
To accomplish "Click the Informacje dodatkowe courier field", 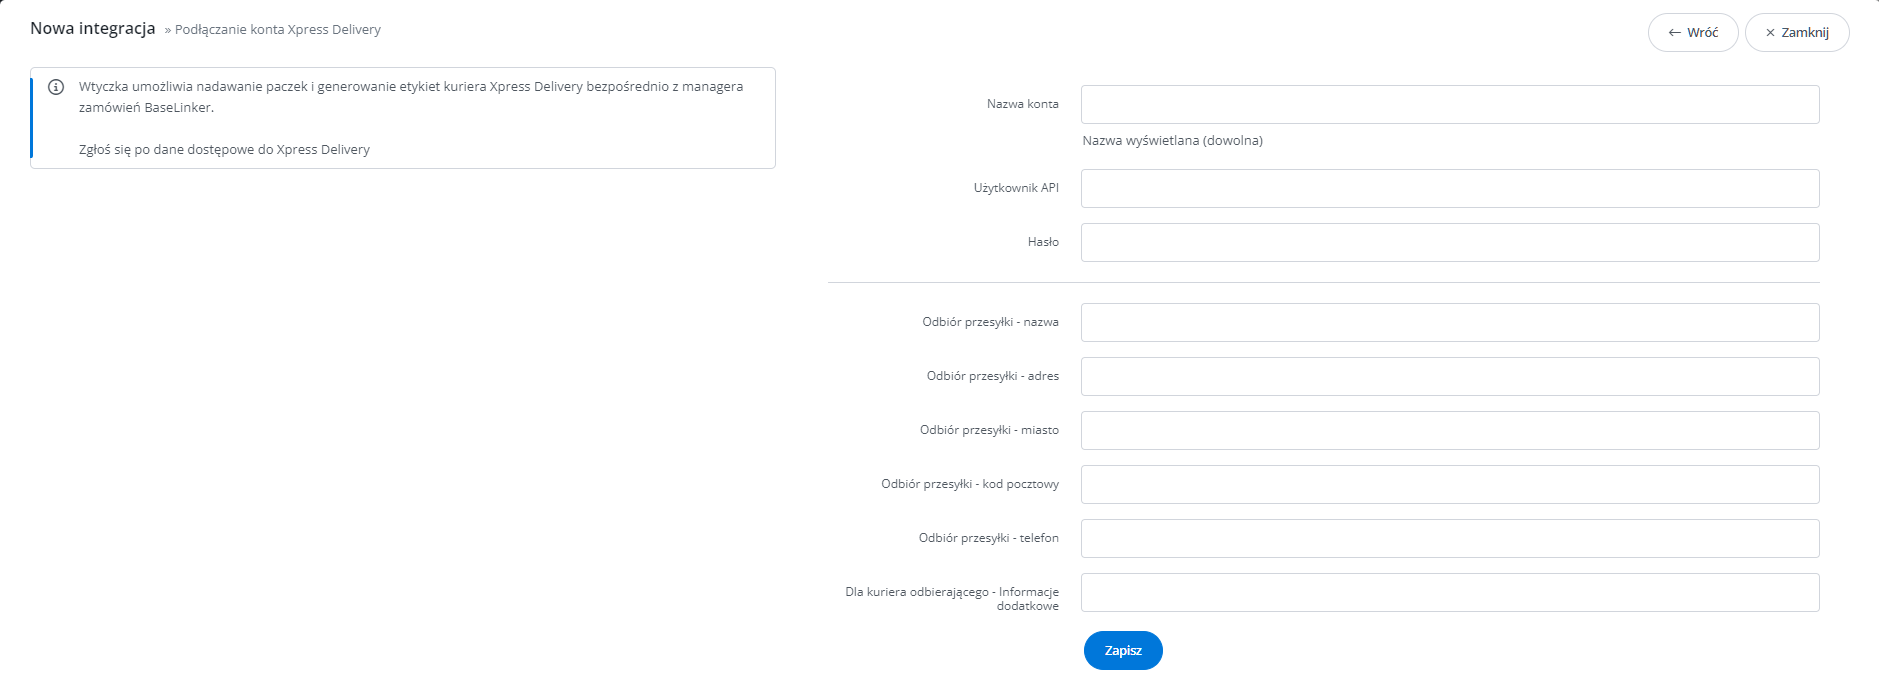I will 1450,593.
